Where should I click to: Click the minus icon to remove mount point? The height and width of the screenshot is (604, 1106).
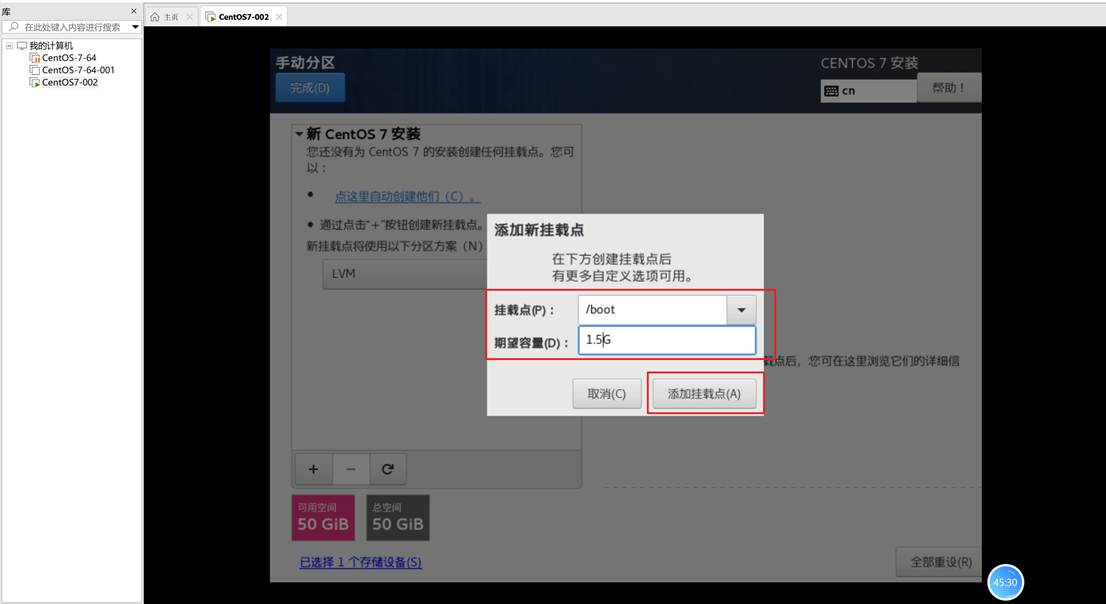pyautogui.click(x=351, y=469)
